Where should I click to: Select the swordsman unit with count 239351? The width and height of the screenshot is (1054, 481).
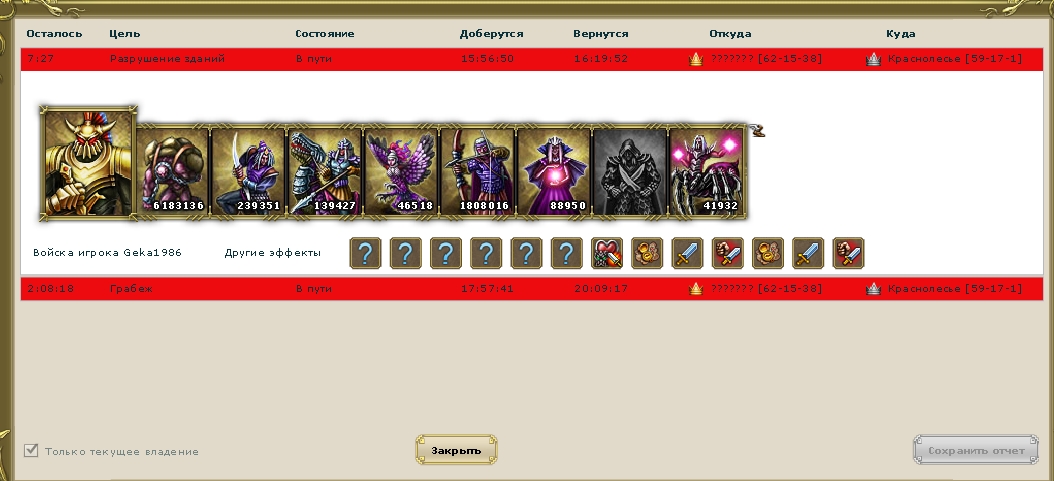[x=248, y=171]
